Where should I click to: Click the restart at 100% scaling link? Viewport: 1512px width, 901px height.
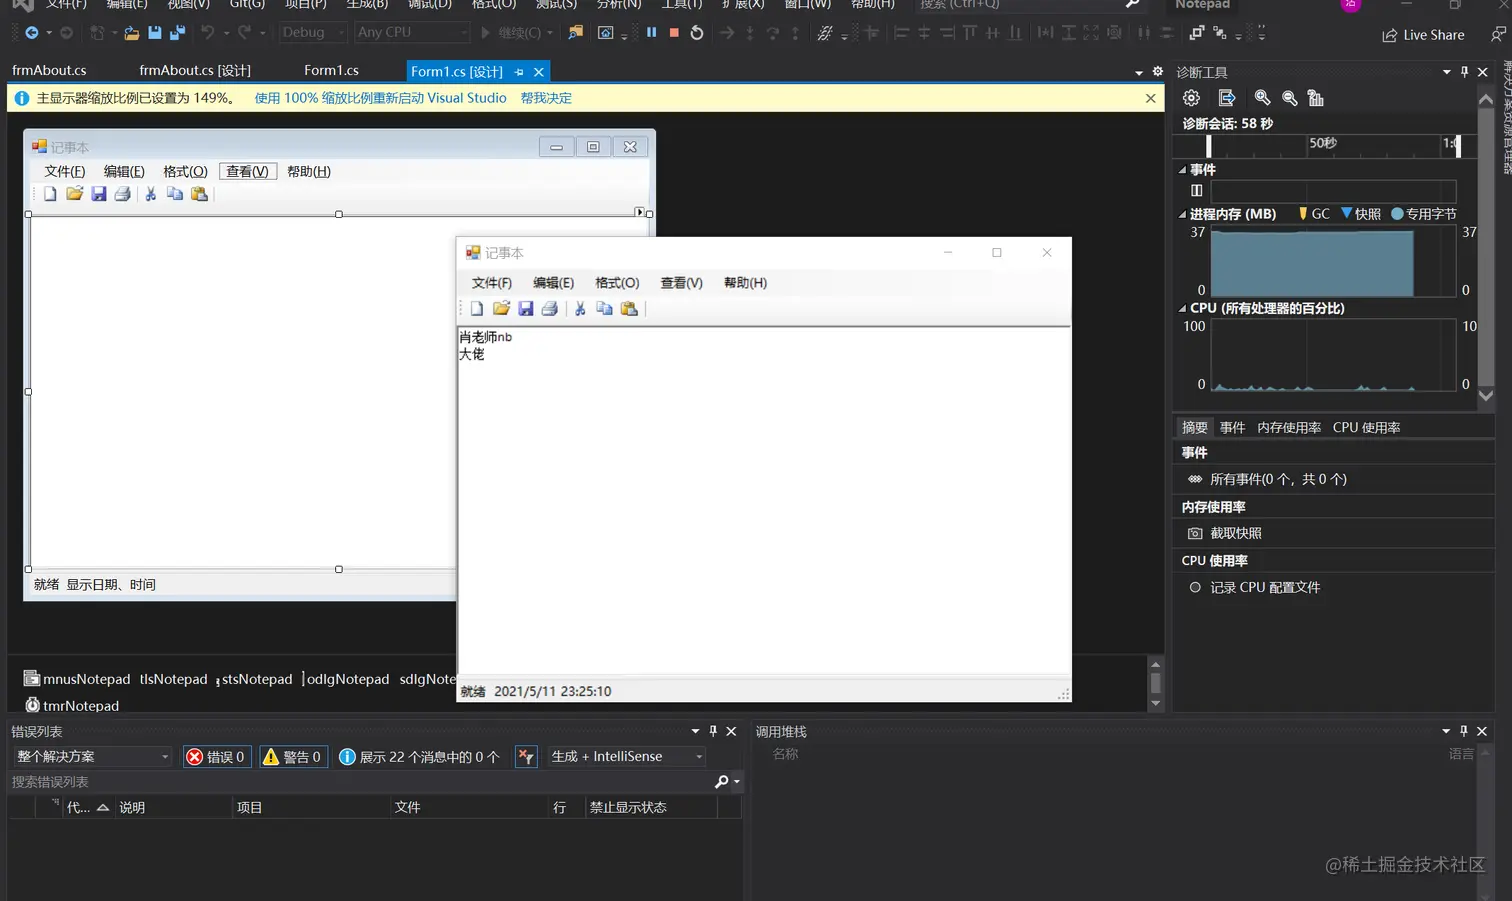click(380, 98)
